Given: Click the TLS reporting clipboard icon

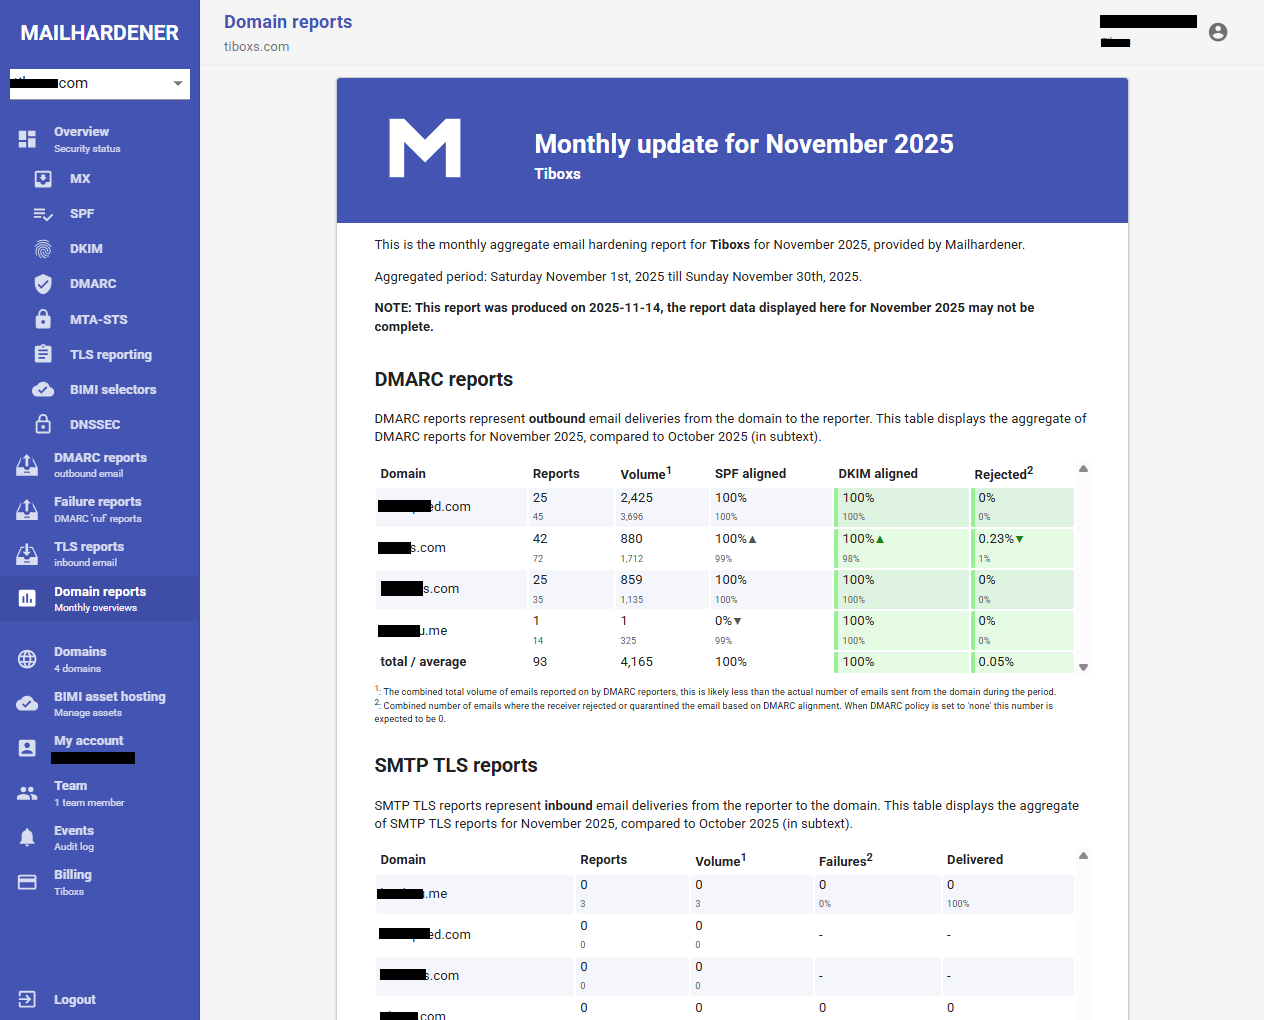Looking at the screenshot, I should point(43,354).
